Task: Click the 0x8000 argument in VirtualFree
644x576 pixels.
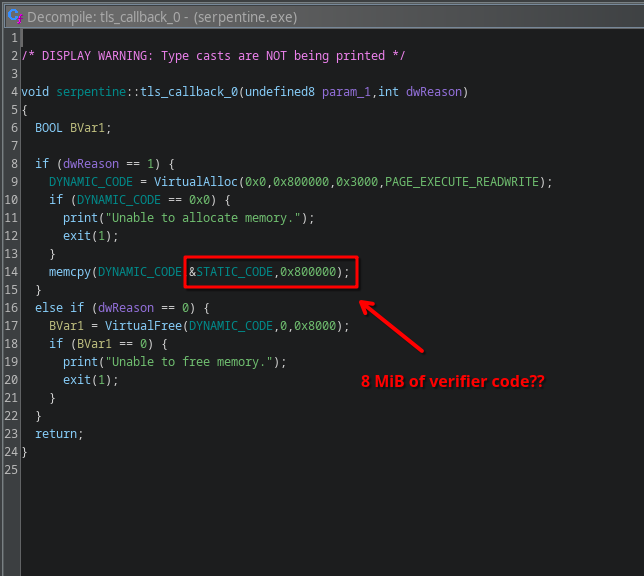Action: coord(315,326)
